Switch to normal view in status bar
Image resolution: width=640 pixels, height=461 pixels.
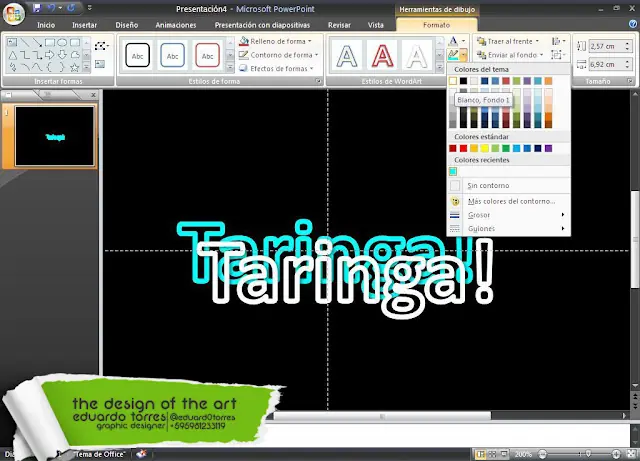point(481,454)
